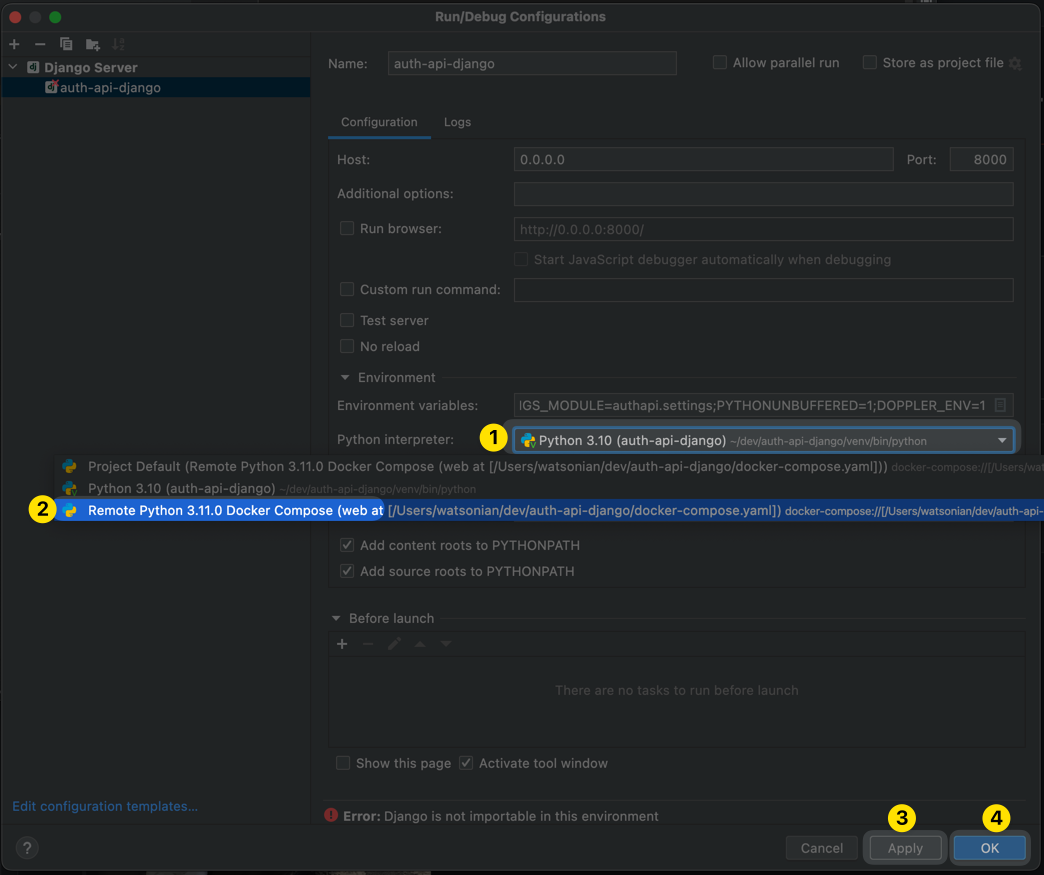
Task: Switch to the Logs tab
Action: [x=457, y=122]
